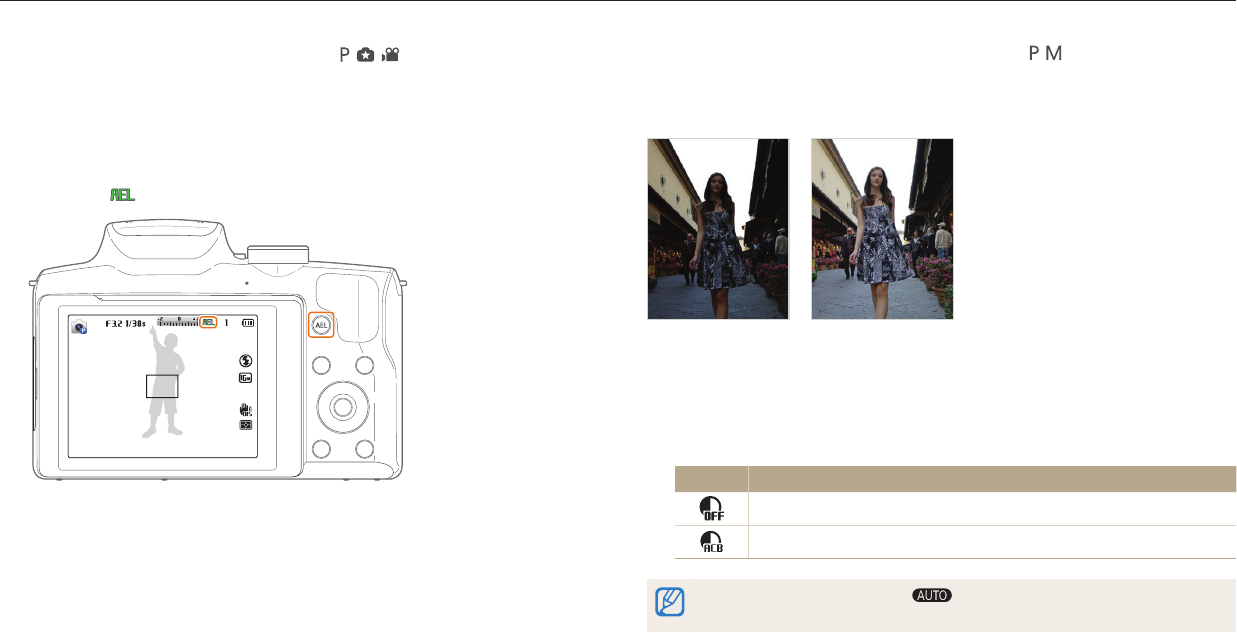Click the flash-off icon on camera screen
Image resolution: width=1237 pixels, height=633 pixels.
click(246, 361)
